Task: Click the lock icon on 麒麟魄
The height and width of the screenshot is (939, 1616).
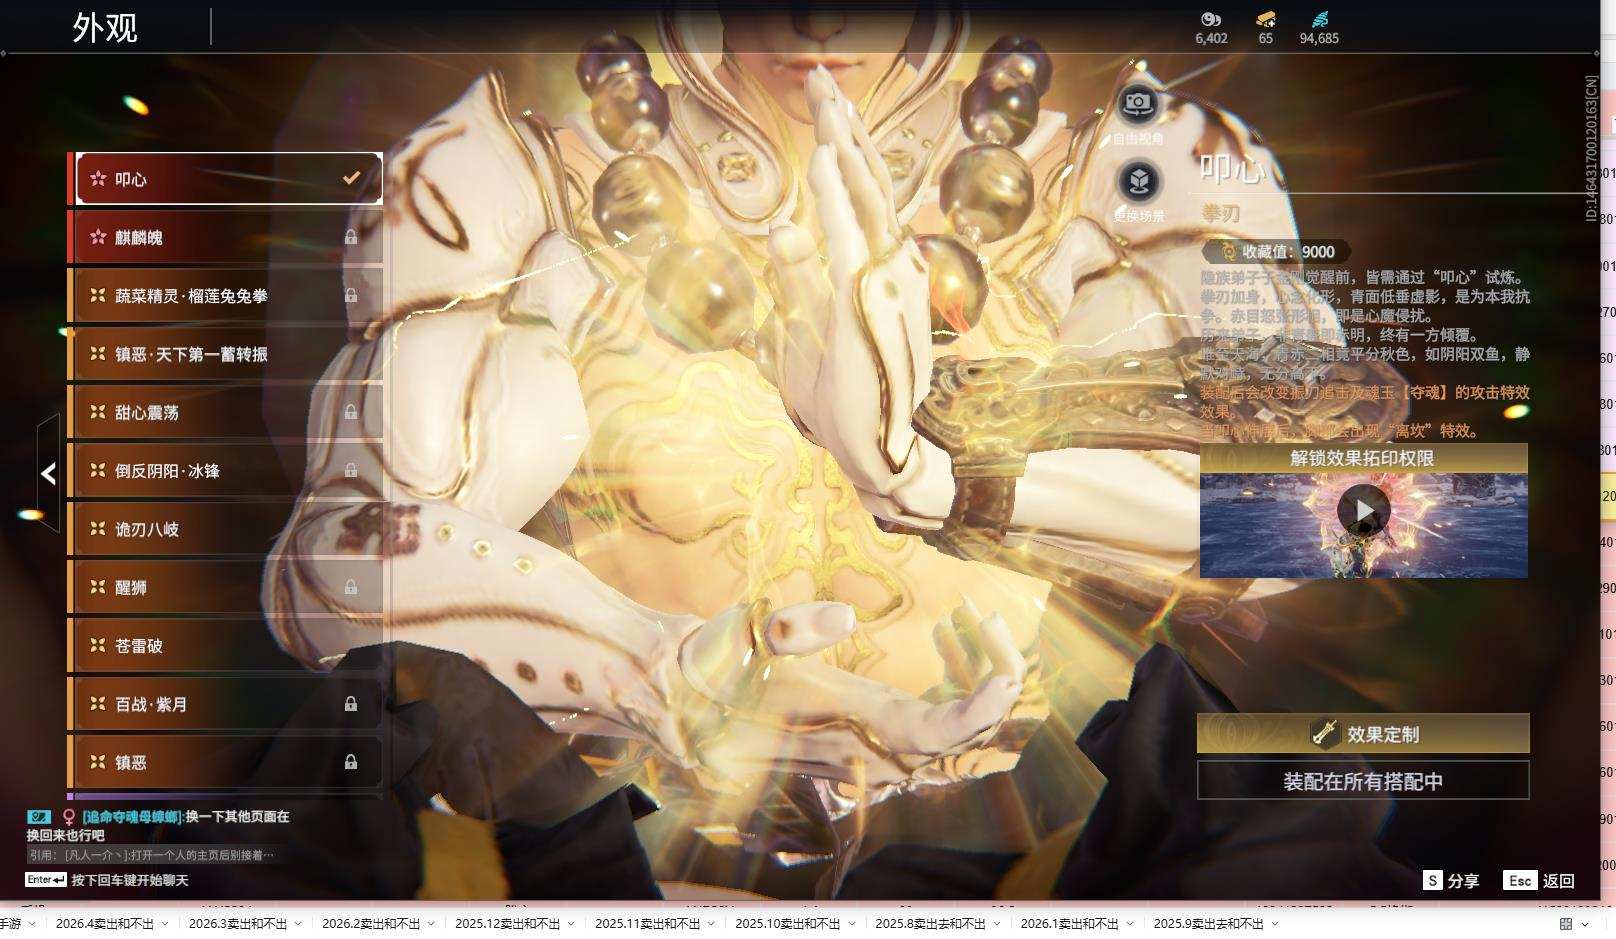Action: (351, 237)
